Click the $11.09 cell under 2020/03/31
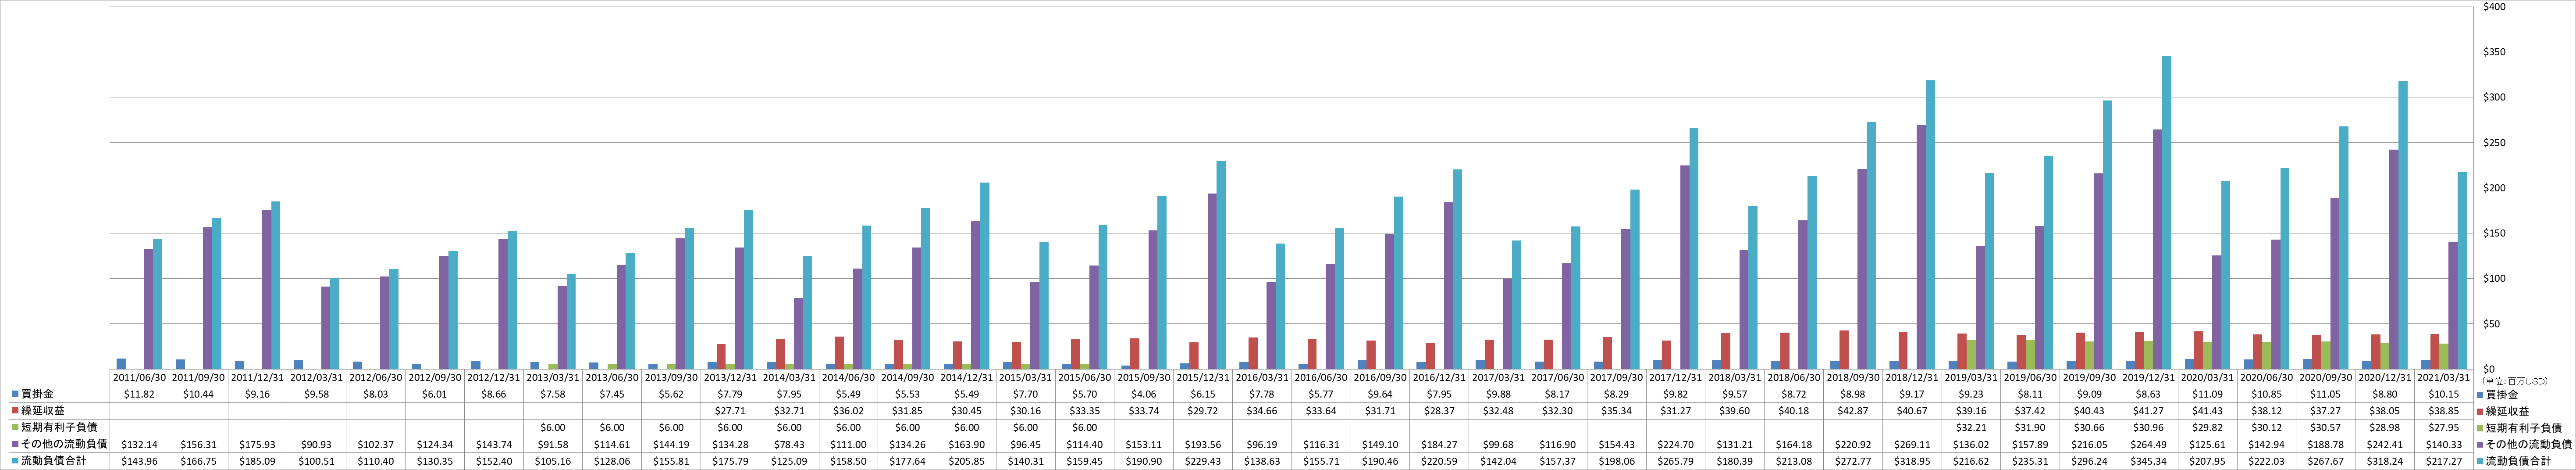The width and height of the screenshot is (2576, 470). tap(2208, 394)
